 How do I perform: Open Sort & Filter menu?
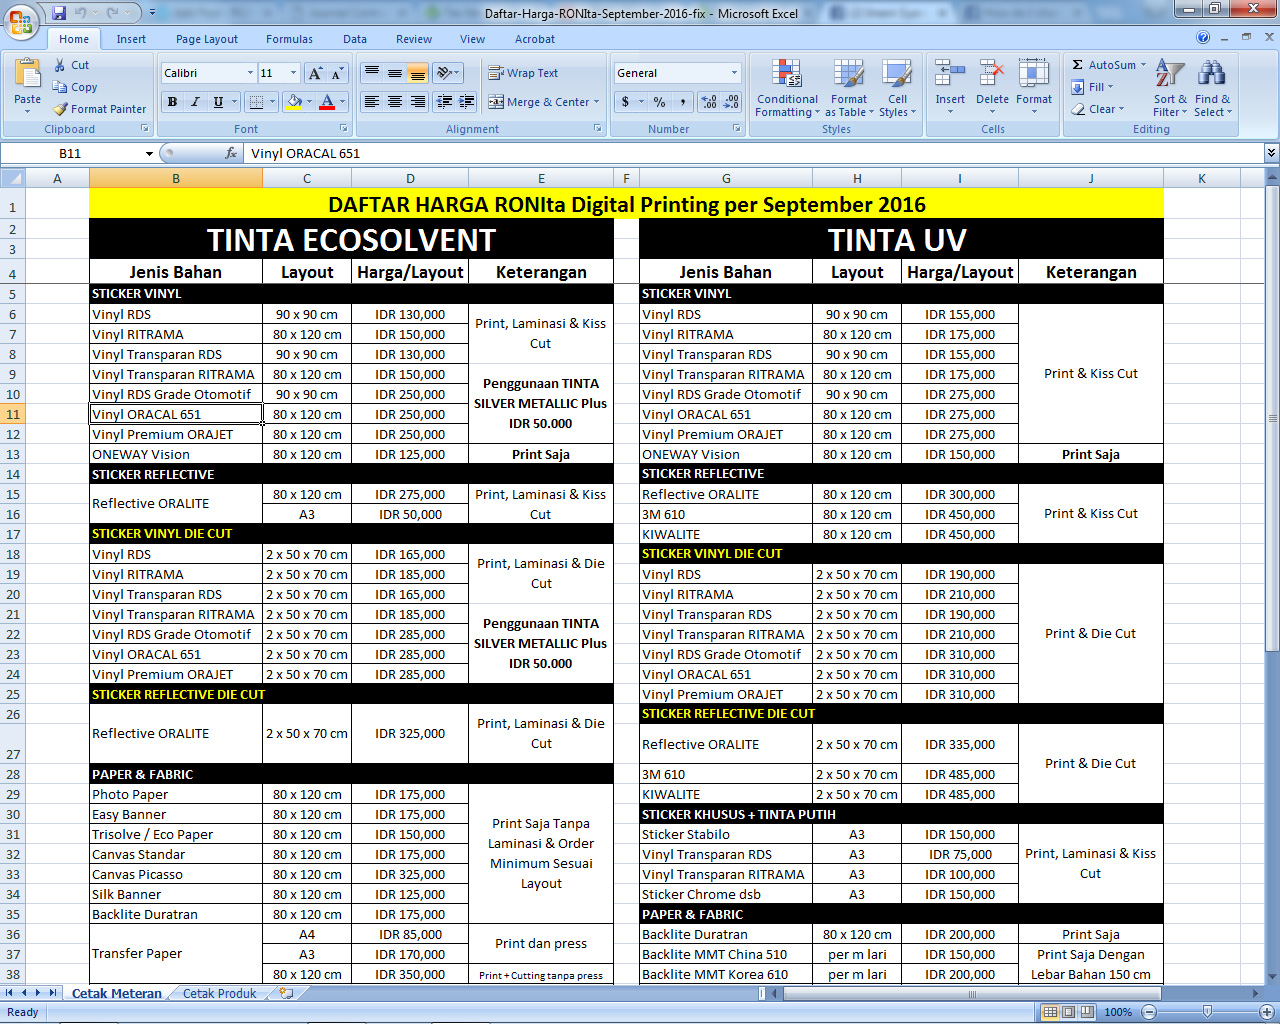tap(1170, 88)
